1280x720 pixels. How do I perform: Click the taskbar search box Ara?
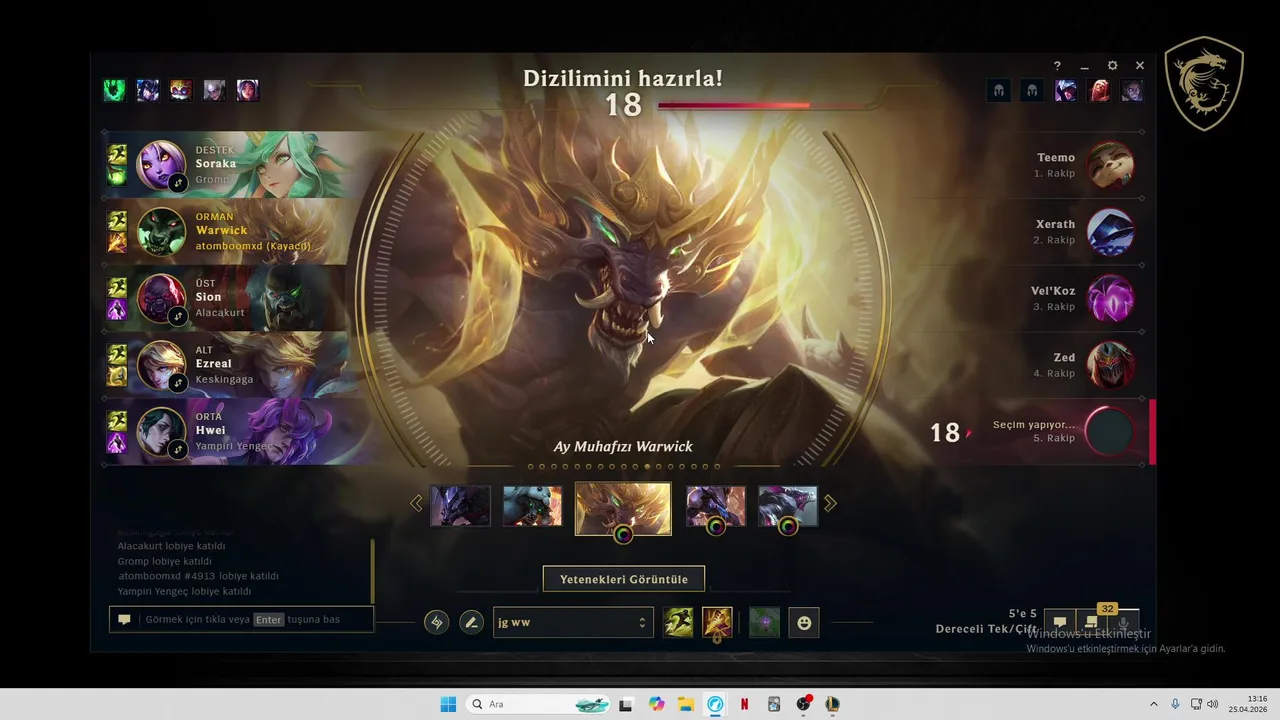[x=540, y=704]
